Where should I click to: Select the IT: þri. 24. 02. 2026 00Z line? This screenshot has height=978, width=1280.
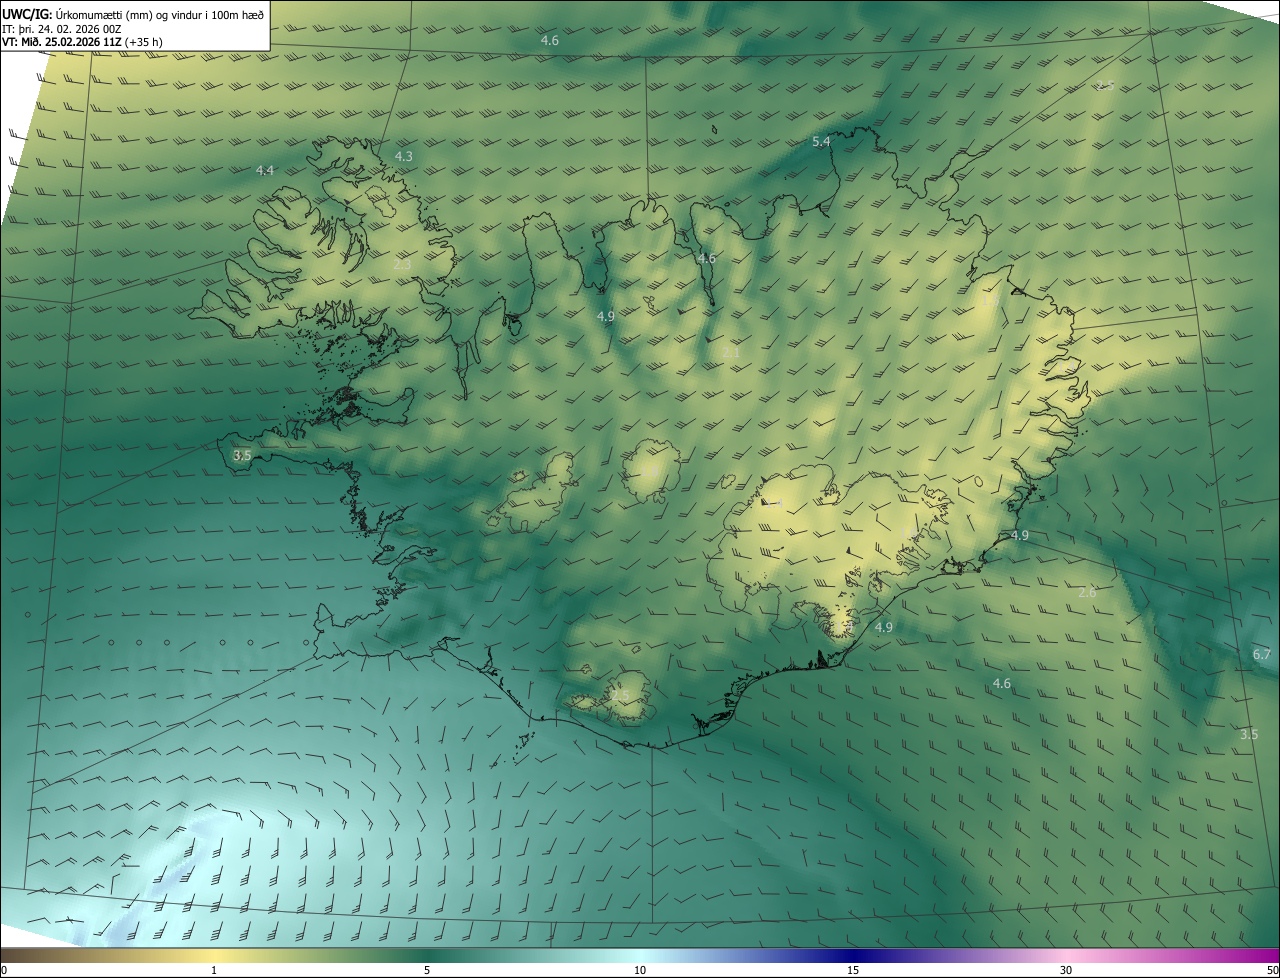[x=62, y=29]
